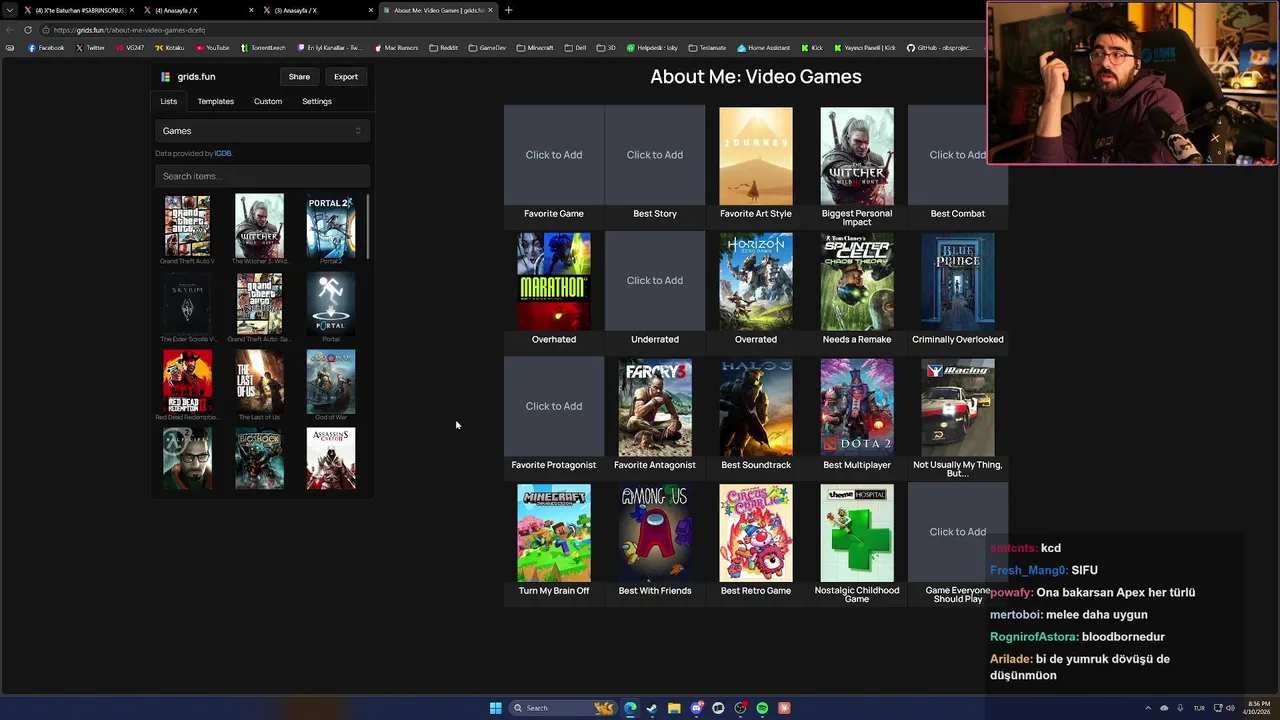Add a game to Best Story slot
Screen dimensions: 1280x720
(x=655, y=155)
